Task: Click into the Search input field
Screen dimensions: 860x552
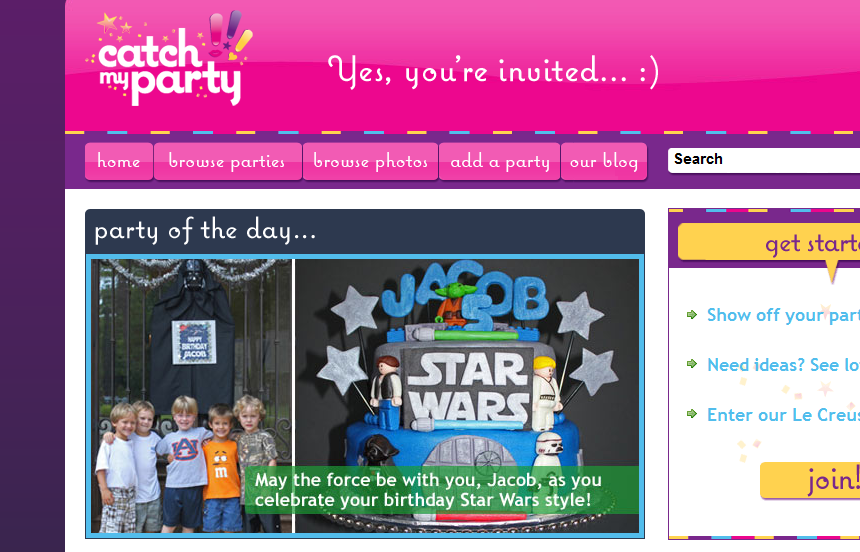Action: click(763, 160)
